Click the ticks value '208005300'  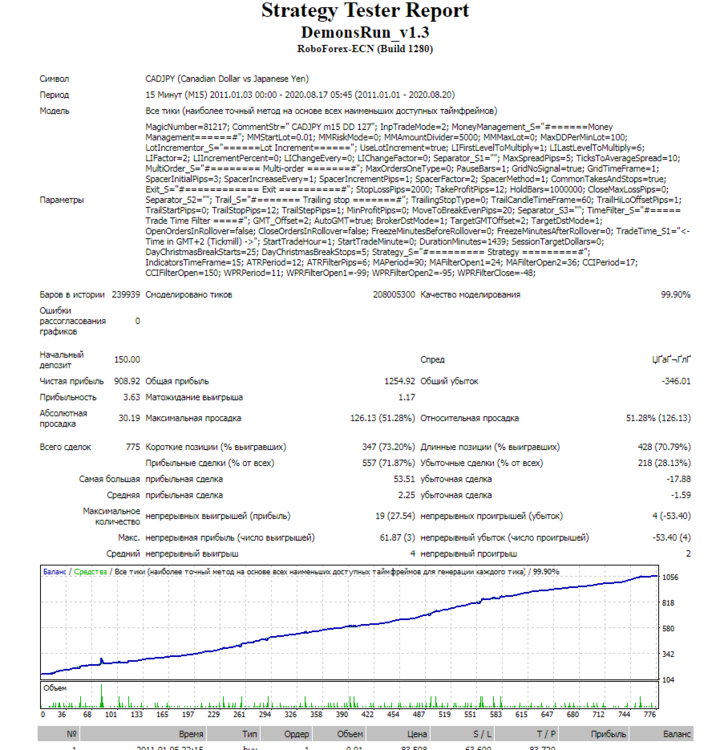[394, 295]
